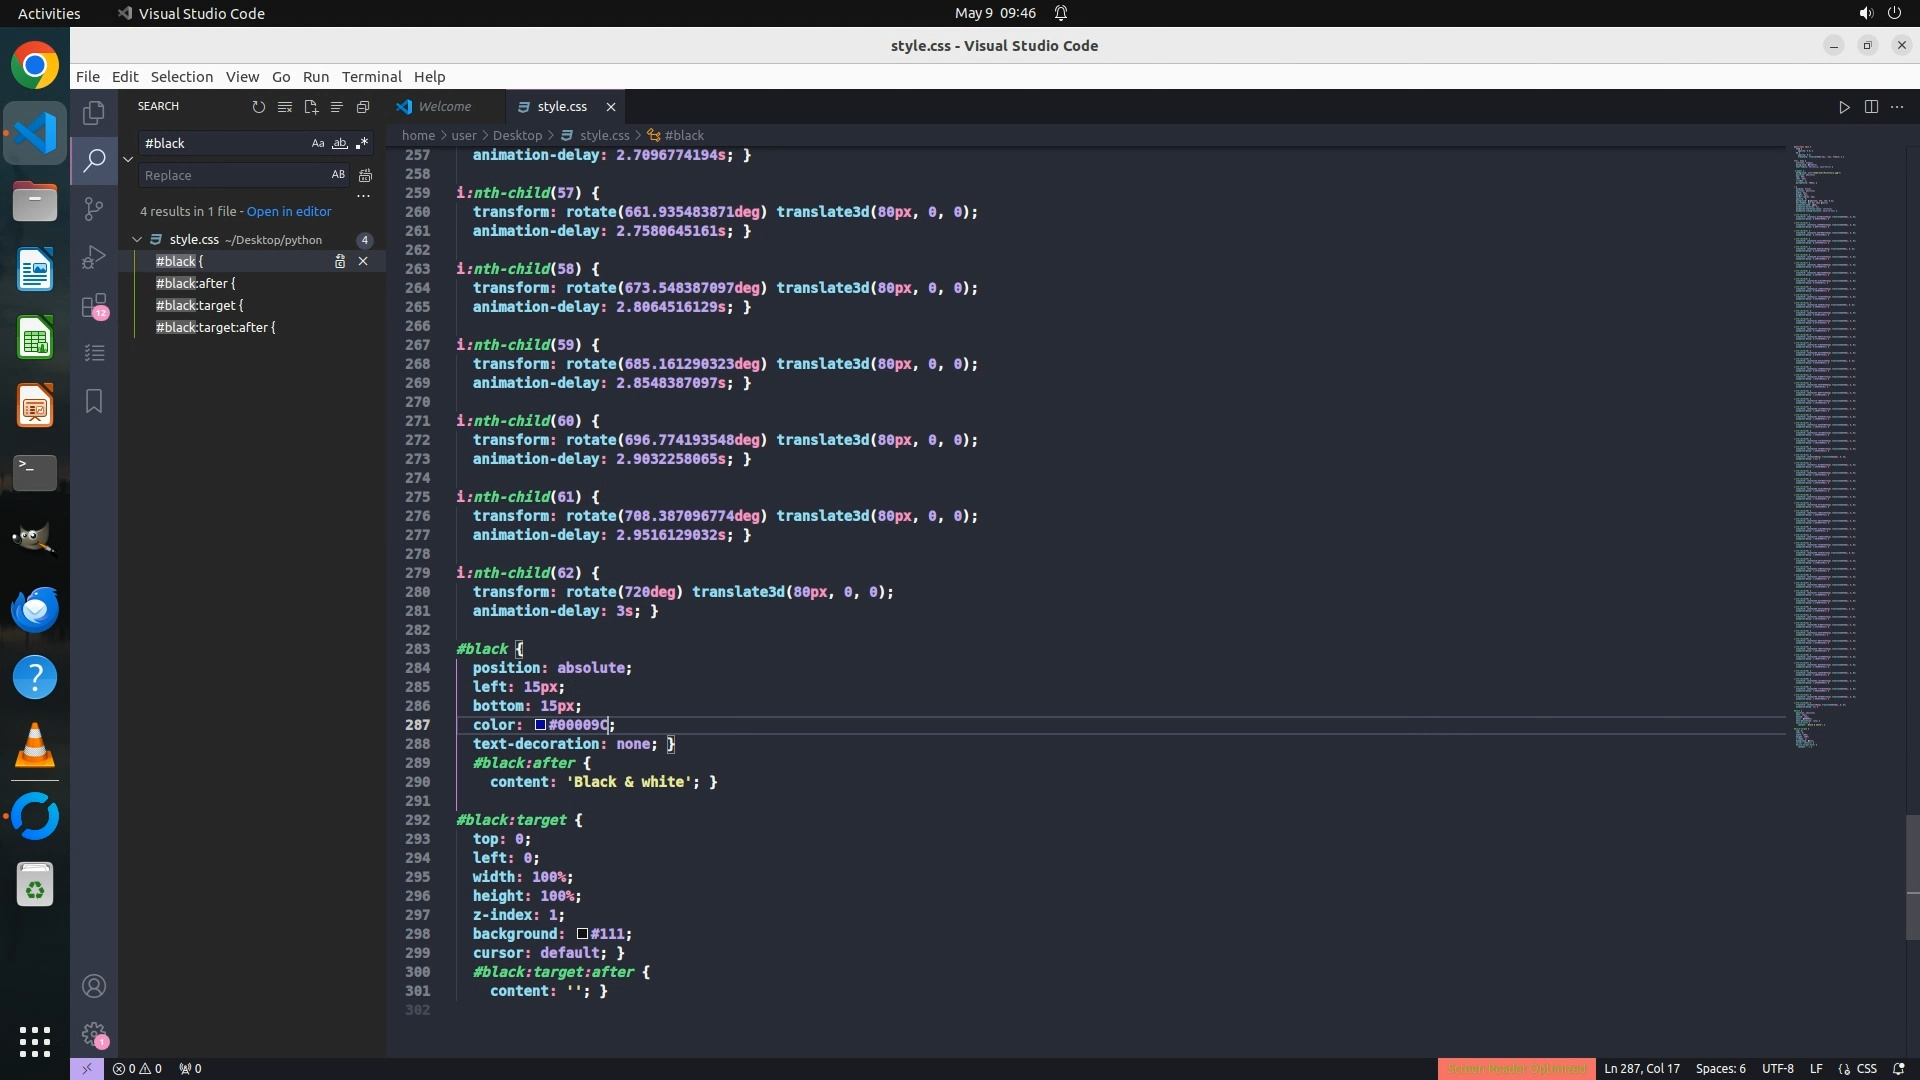
Task: Click Replace All icon
Action: click(x=366, y=175)
